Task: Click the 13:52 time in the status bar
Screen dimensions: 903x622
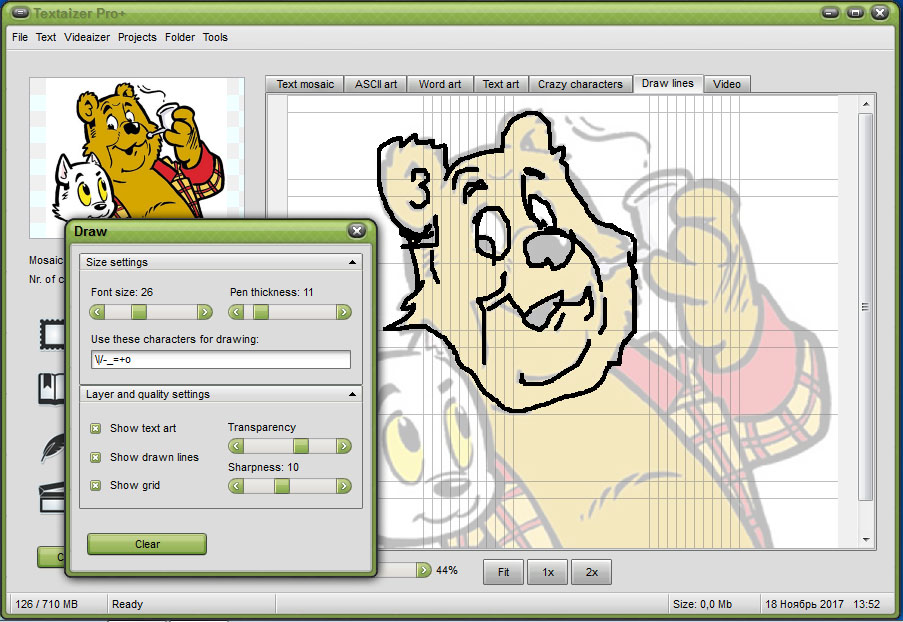Action: coord(867,604)
